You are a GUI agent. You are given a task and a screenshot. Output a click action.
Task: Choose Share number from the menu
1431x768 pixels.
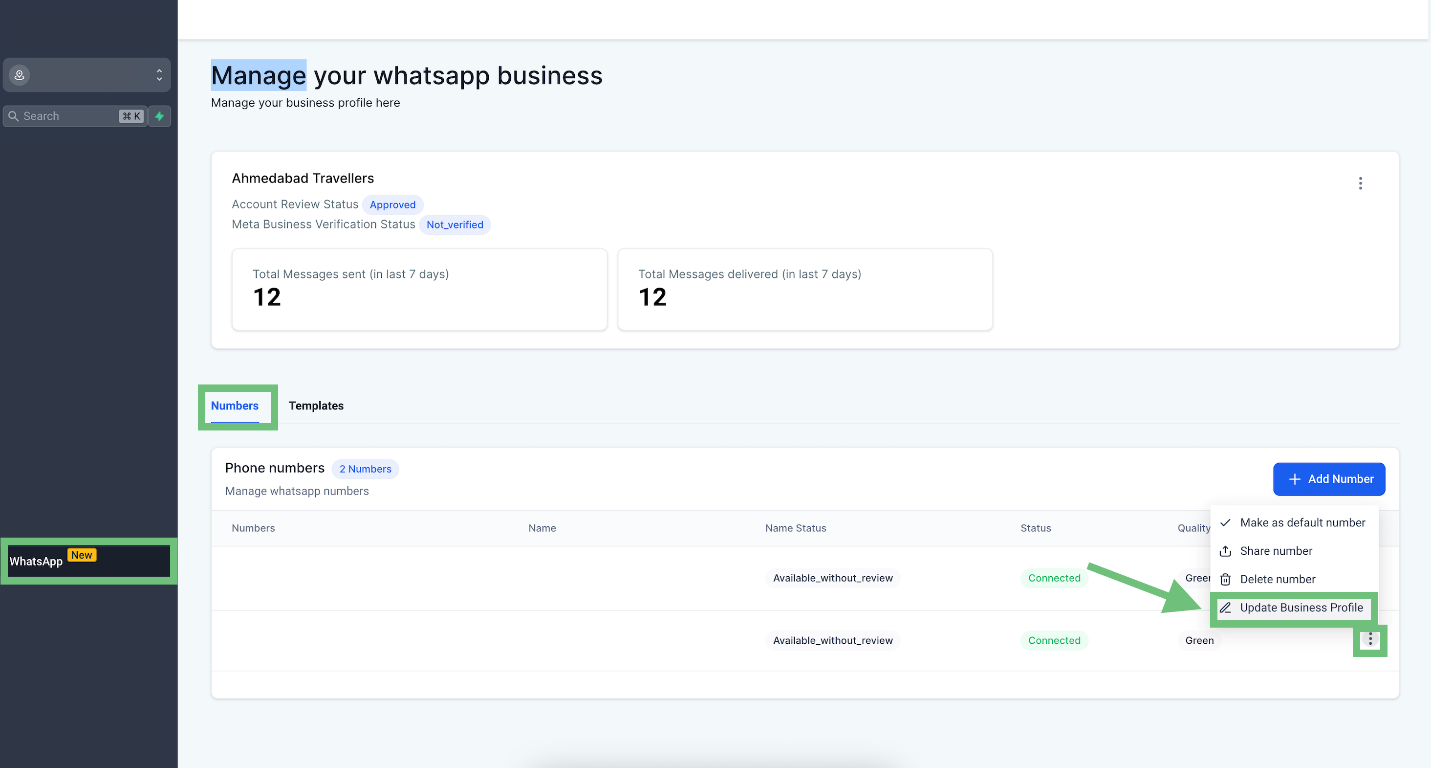point(1293,551)
